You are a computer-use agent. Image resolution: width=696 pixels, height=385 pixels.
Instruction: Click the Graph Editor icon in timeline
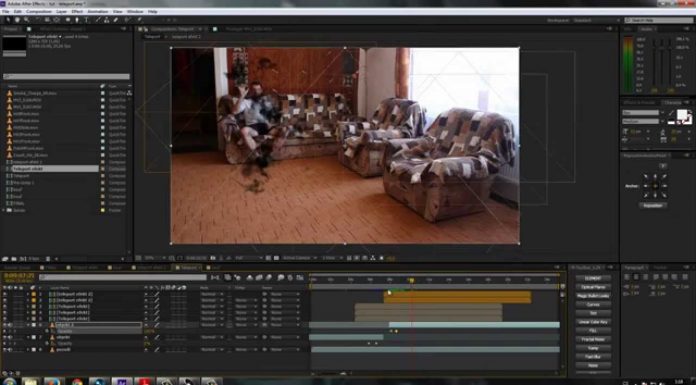click(x=300, y=278)
